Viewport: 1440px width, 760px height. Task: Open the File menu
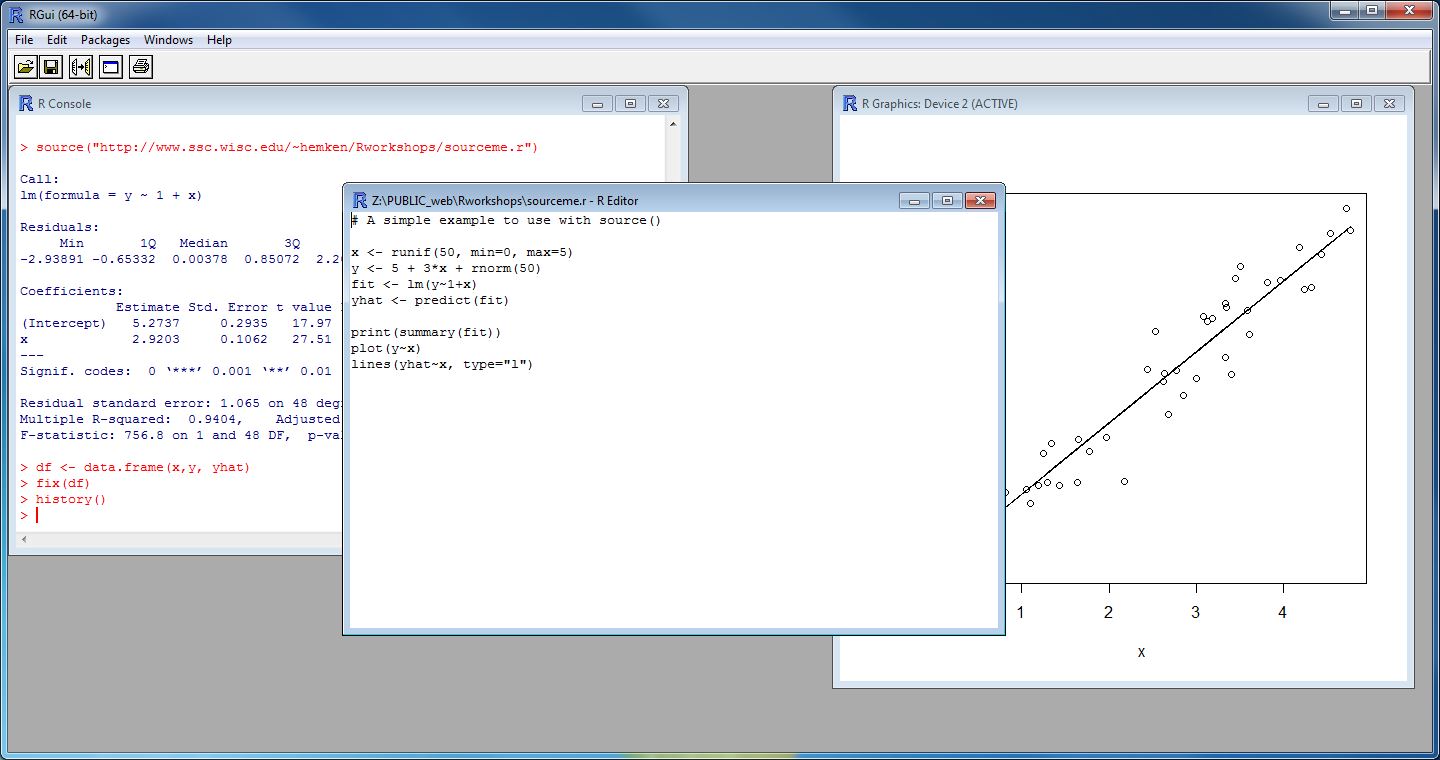(x=23, y=40)
